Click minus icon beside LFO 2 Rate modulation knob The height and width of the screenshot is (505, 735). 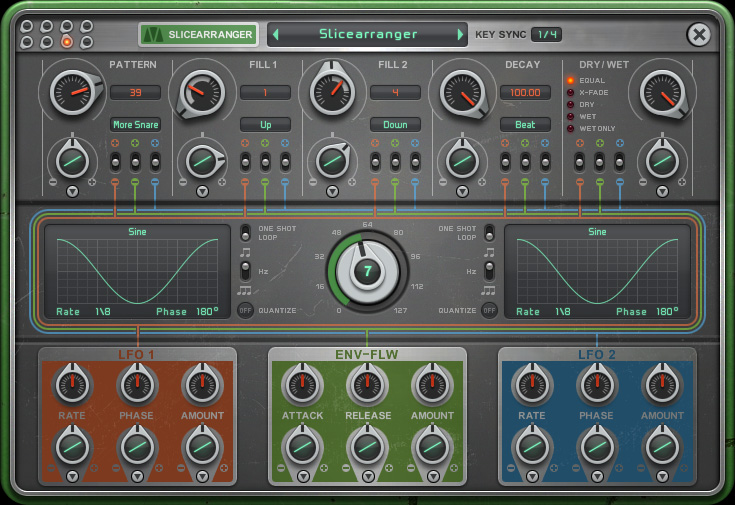point(510,468)
